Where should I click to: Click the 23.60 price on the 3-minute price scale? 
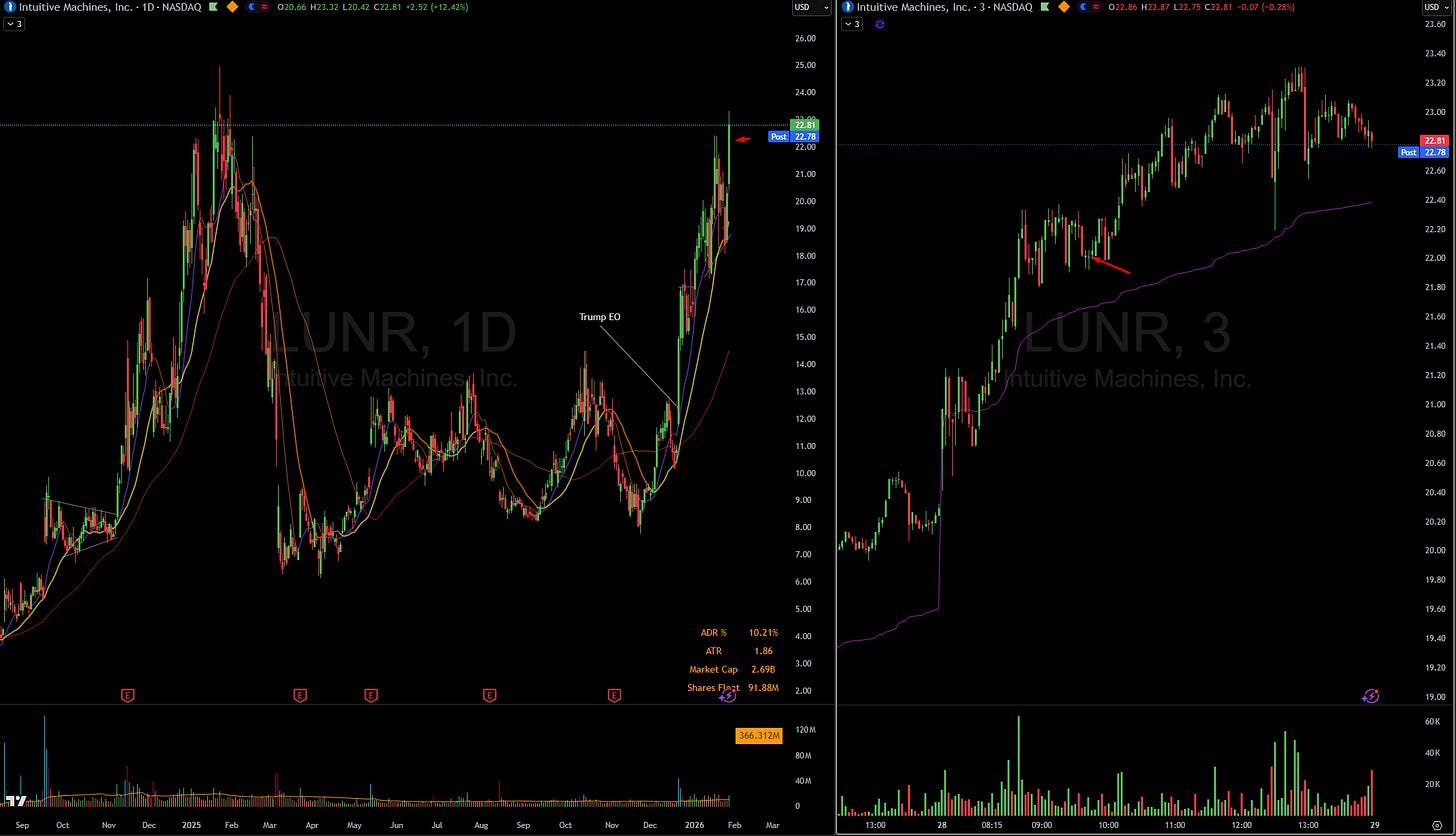[1437, 23]
